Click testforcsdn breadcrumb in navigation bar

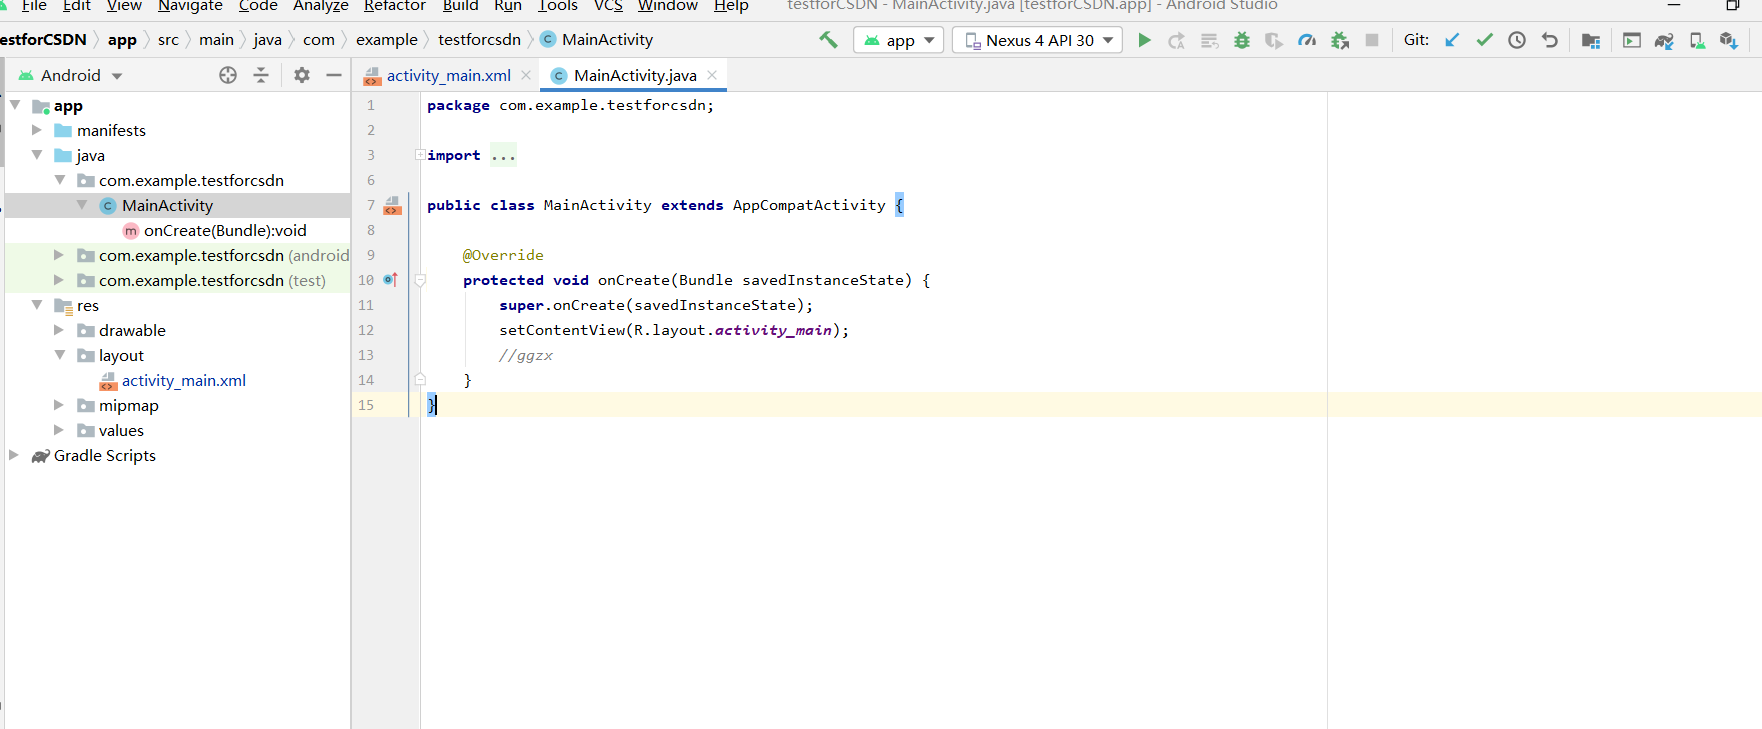point(479,40)
